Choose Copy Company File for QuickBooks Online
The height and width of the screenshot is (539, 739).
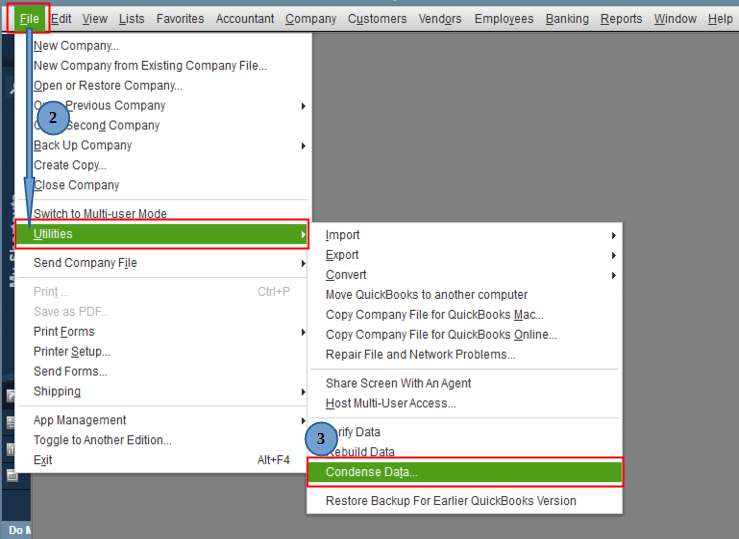[x=441, y=334]
